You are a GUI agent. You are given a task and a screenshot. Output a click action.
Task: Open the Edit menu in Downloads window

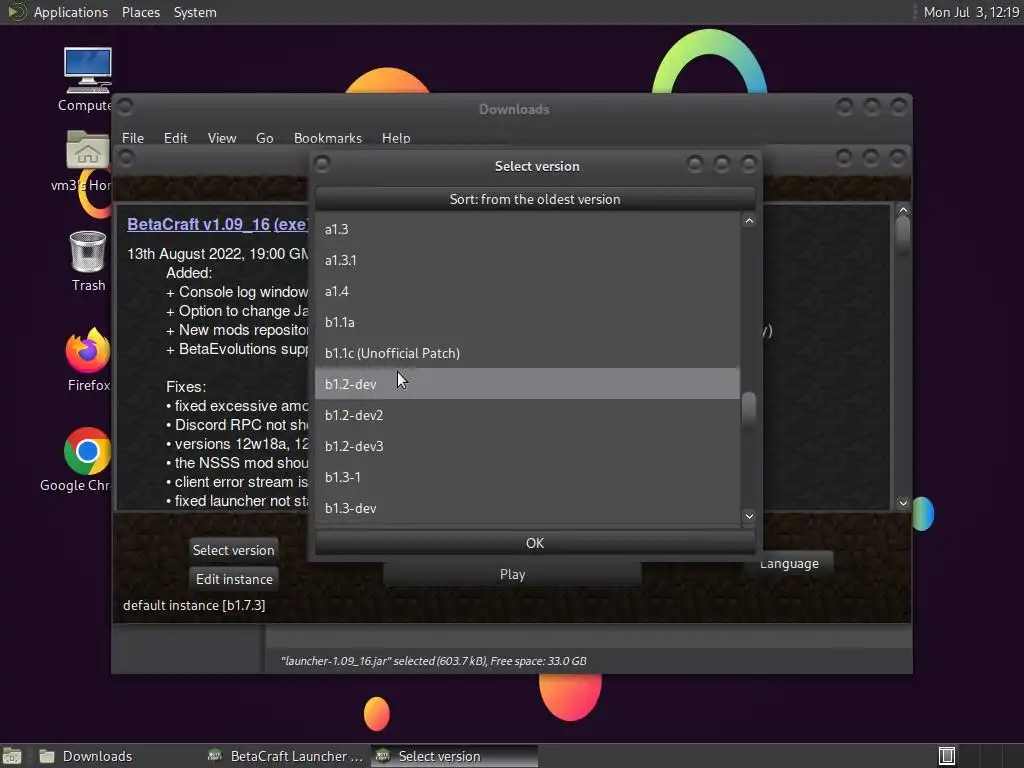click(x=175, y=138)
